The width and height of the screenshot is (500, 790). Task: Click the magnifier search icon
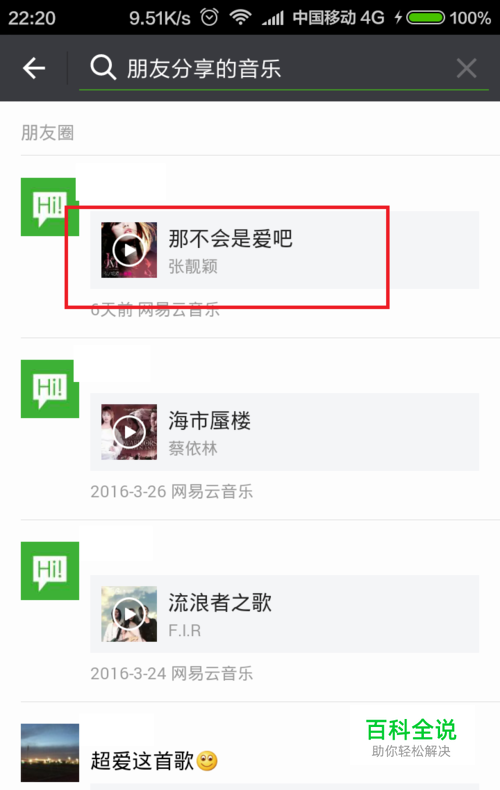(103, 68)
